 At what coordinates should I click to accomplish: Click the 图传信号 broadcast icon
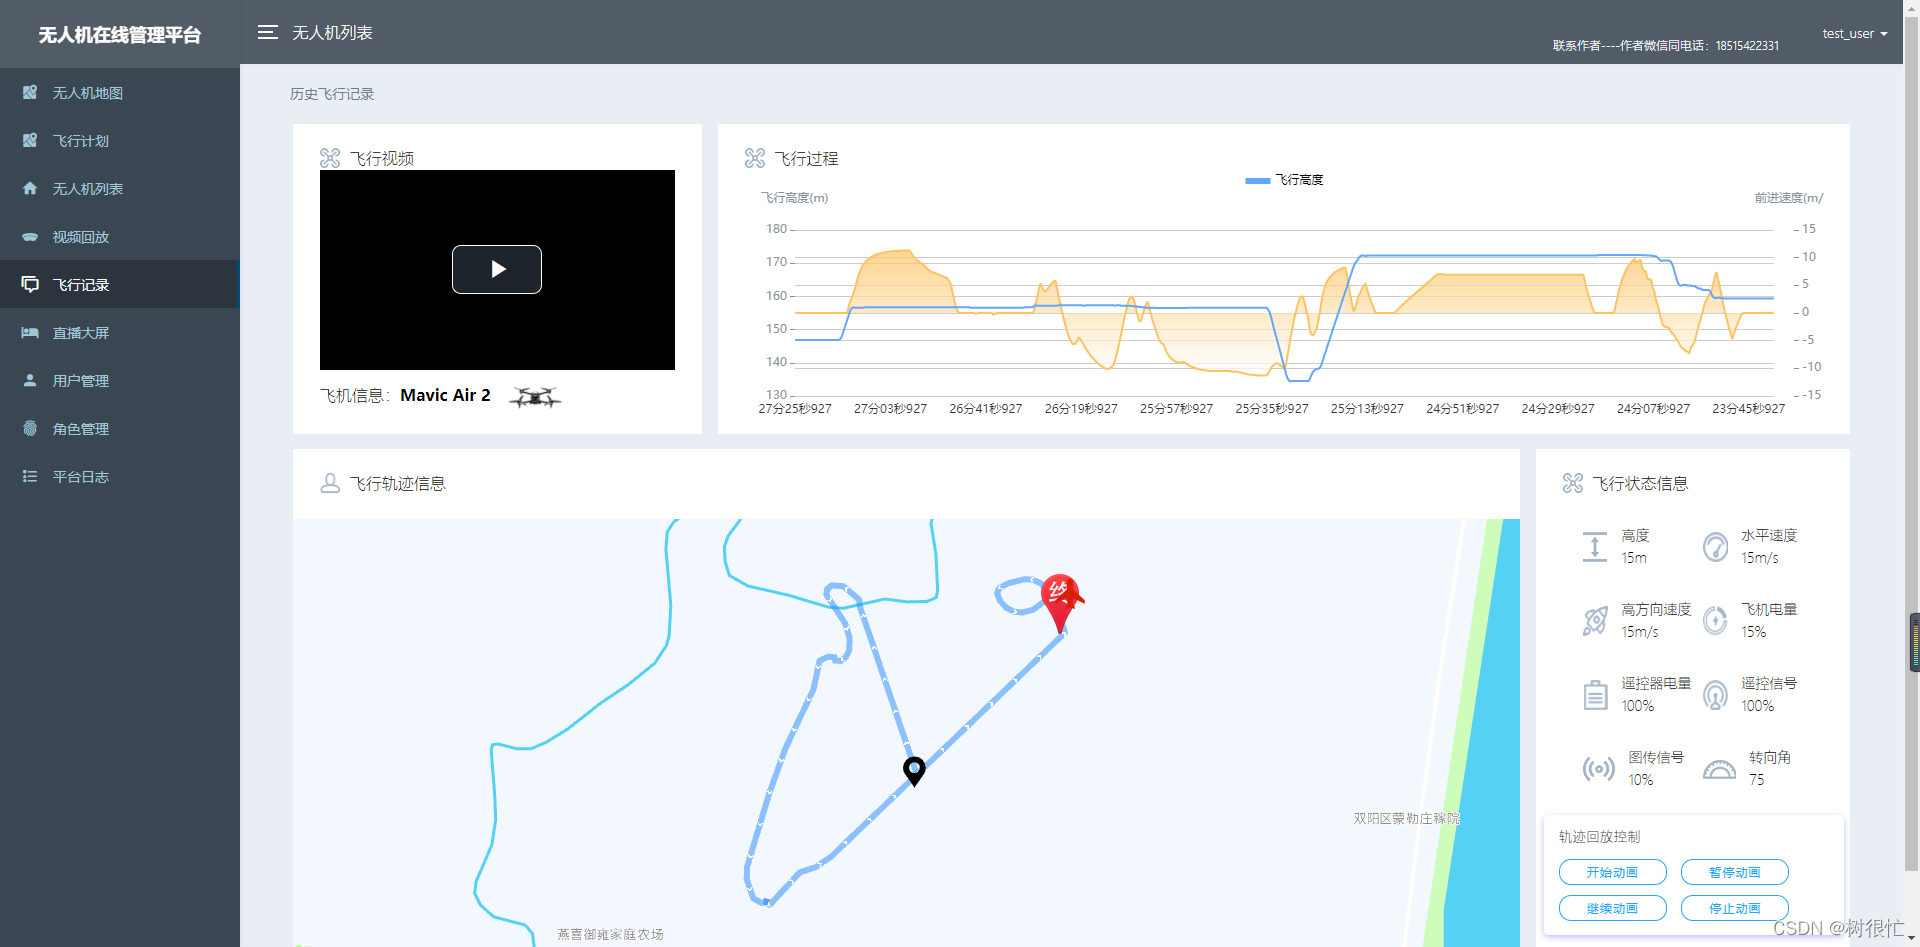1598,769
